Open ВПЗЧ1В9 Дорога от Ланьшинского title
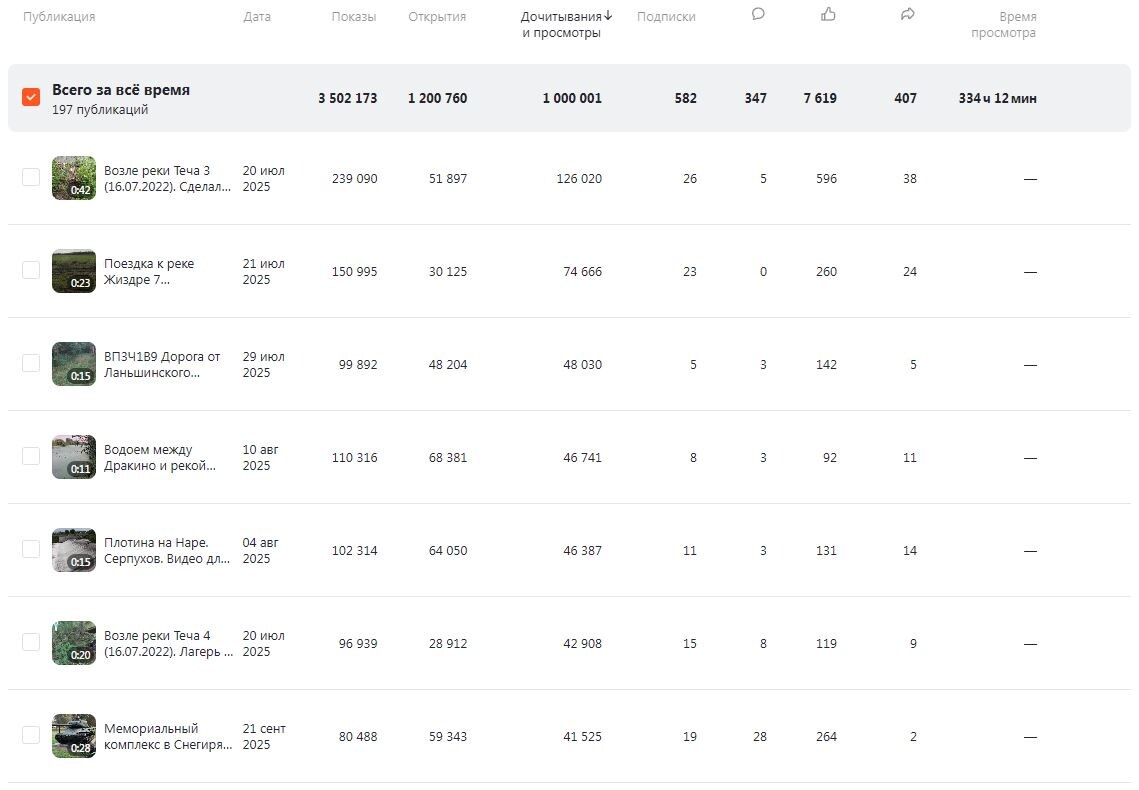Viewport: 1139px width, 790px height. tap(162, 365)
